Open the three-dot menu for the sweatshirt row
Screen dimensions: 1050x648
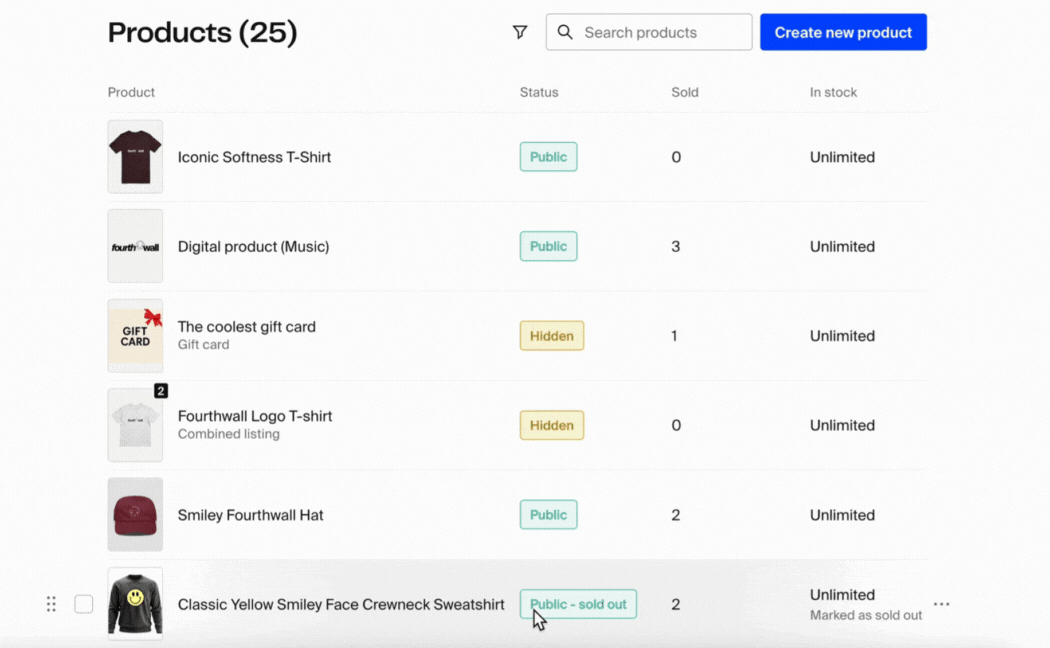[941, 604]
